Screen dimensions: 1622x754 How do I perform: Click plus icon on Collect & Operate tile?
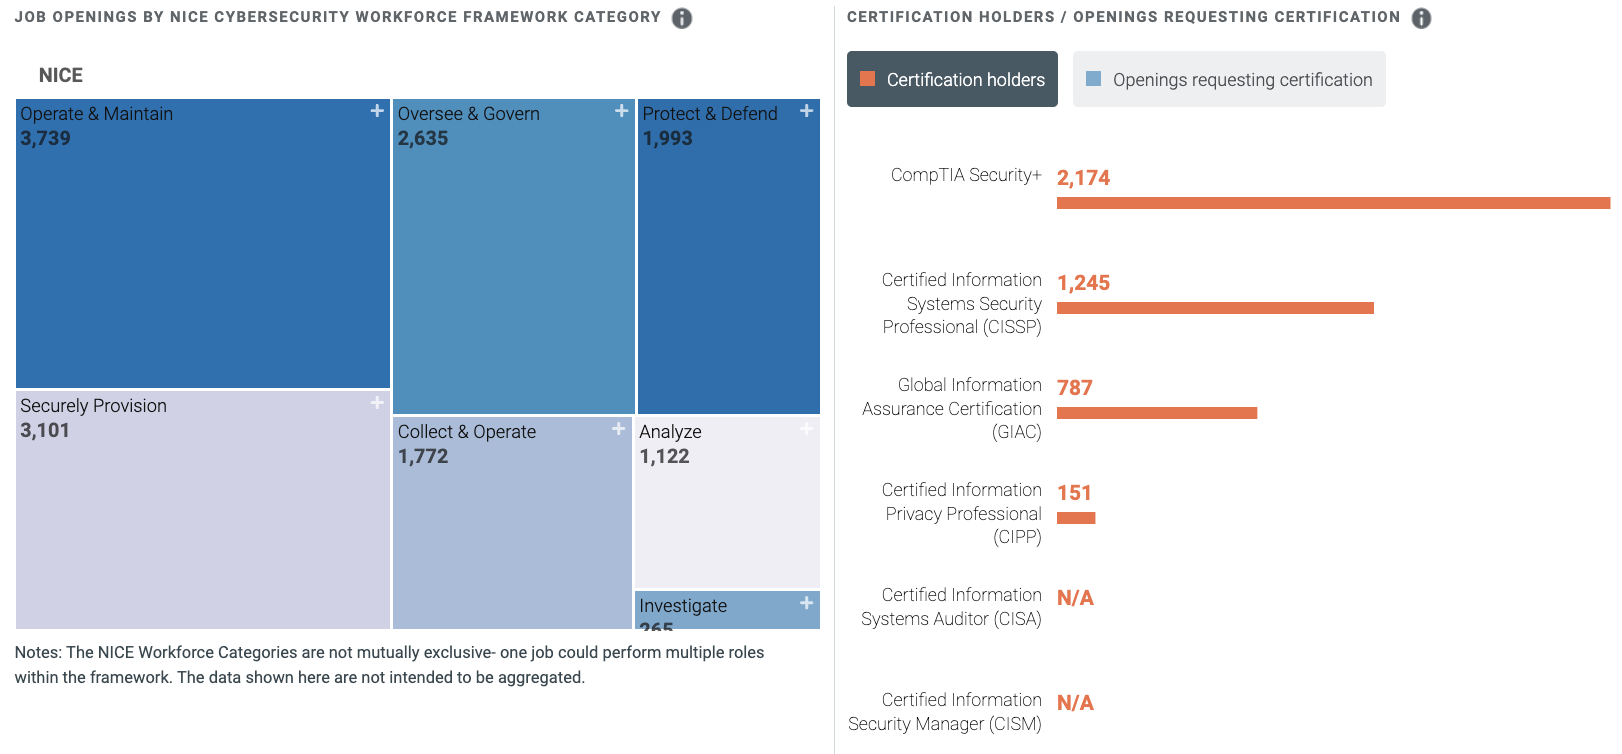[x=619, y=429]
